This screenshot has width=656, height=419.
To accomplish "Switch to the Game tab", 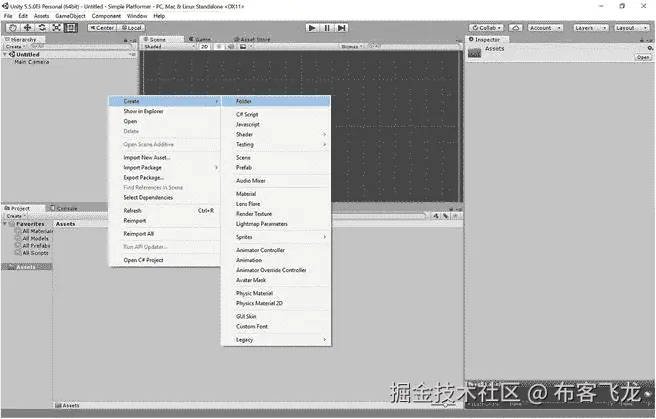I will (200, 39).
